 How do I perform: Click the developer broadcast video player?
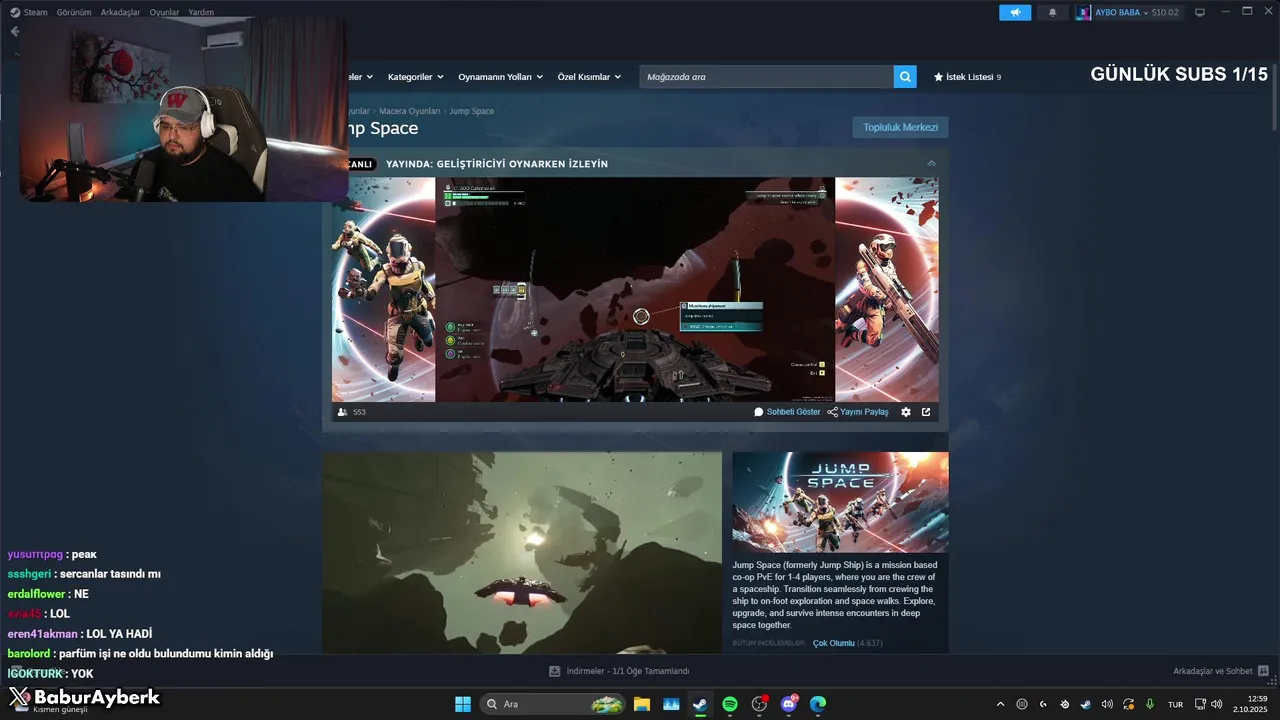coord(635,289)
